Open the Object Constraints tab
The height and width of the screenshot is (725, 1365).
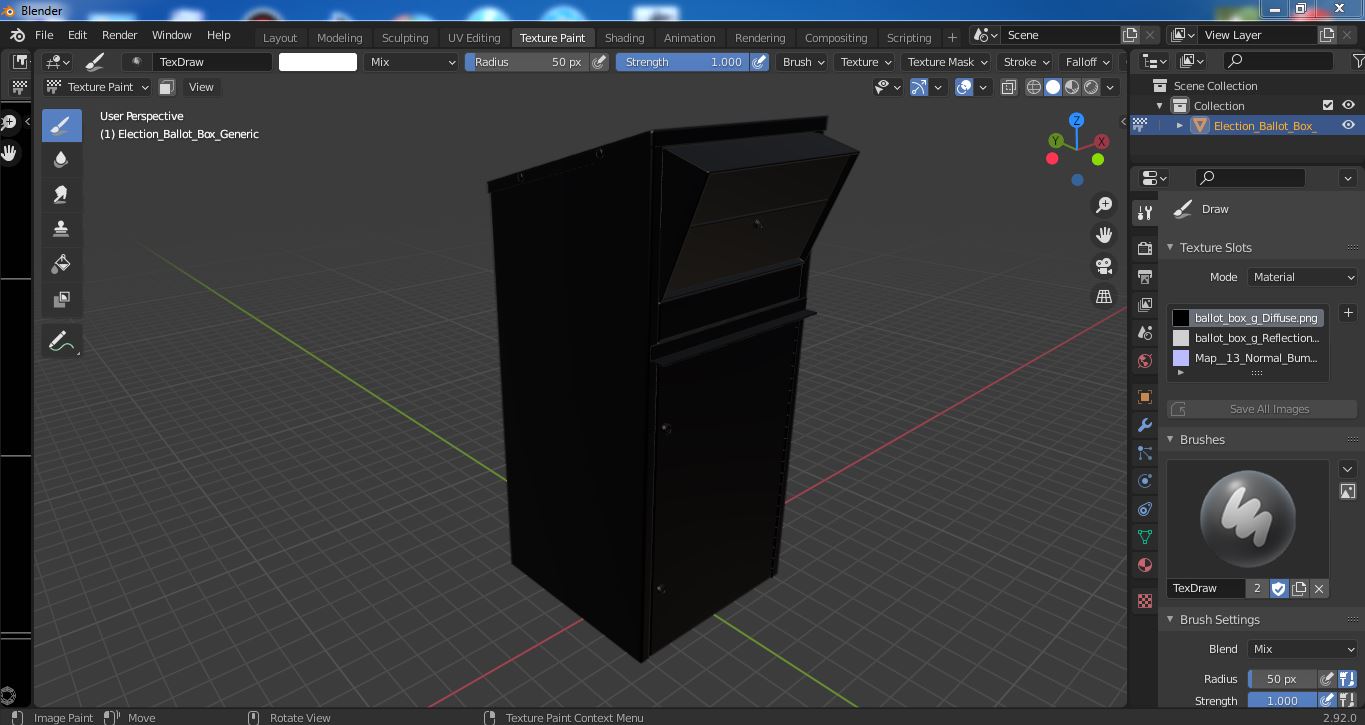pos(1145,509)
